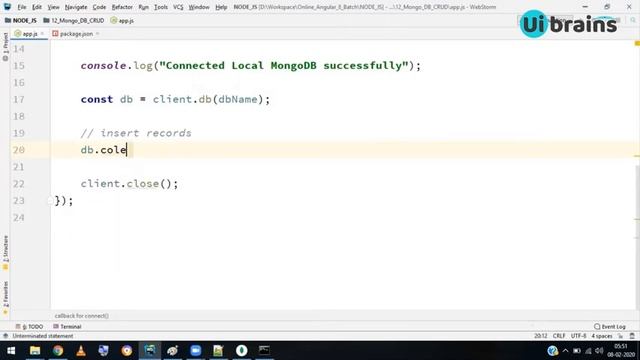The image size is (640, 360).
Task: Click the NODE_JS breadcrumb folder
Action: click(20, 20)
